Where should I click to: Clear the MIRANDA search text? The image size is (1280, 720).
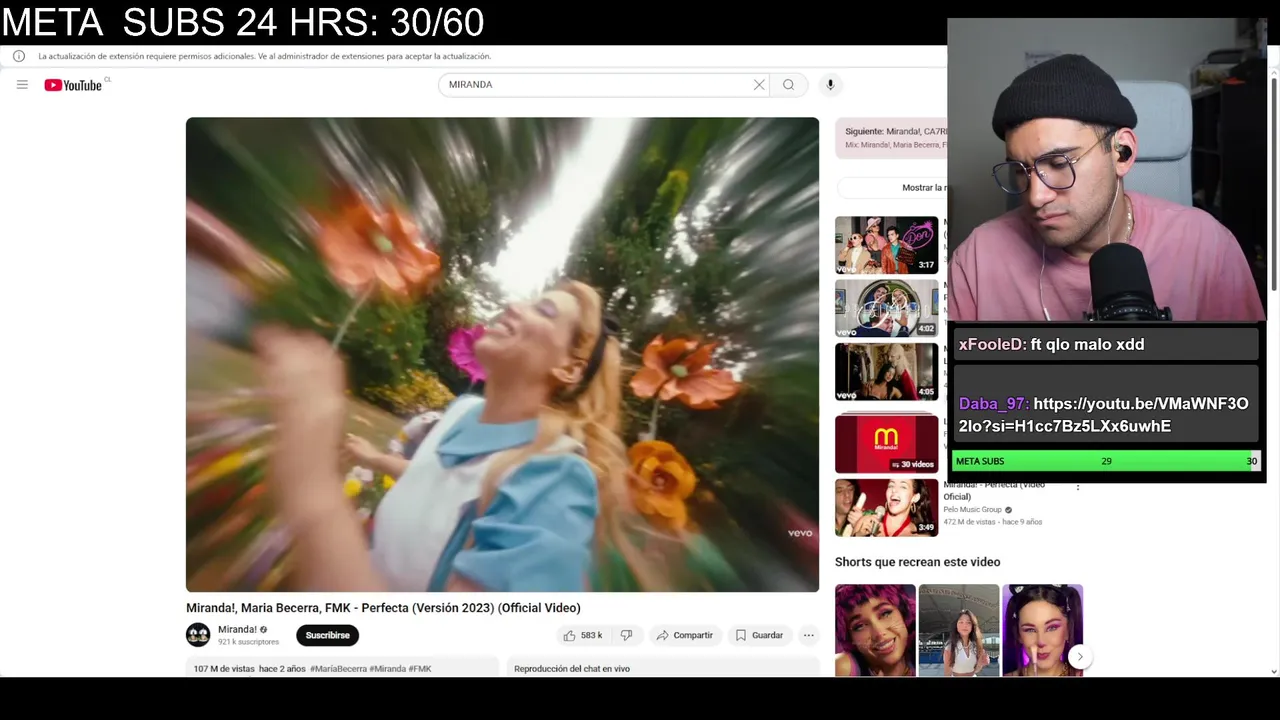click(759, 85)
